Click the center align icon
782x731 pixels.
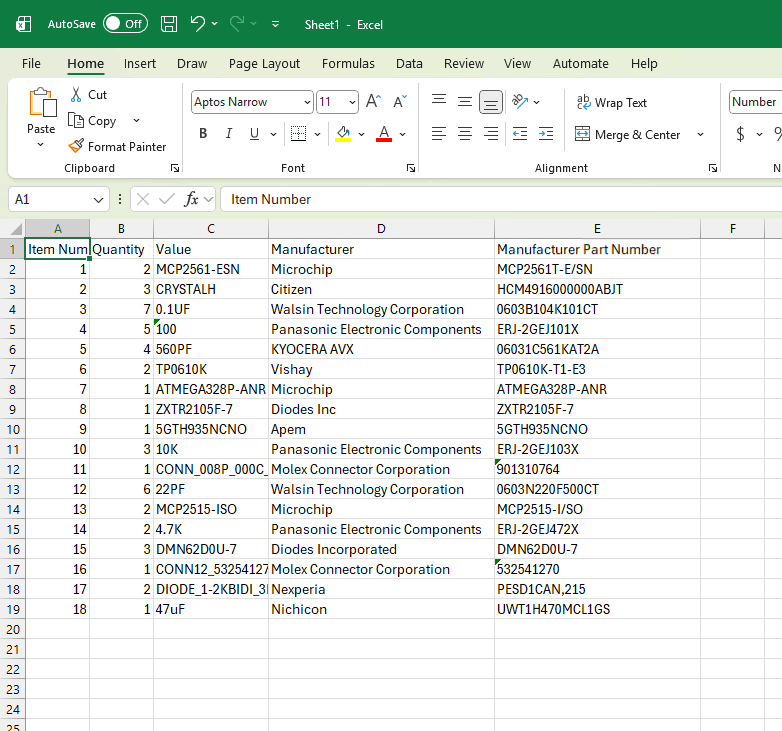(x=465, y=134)
